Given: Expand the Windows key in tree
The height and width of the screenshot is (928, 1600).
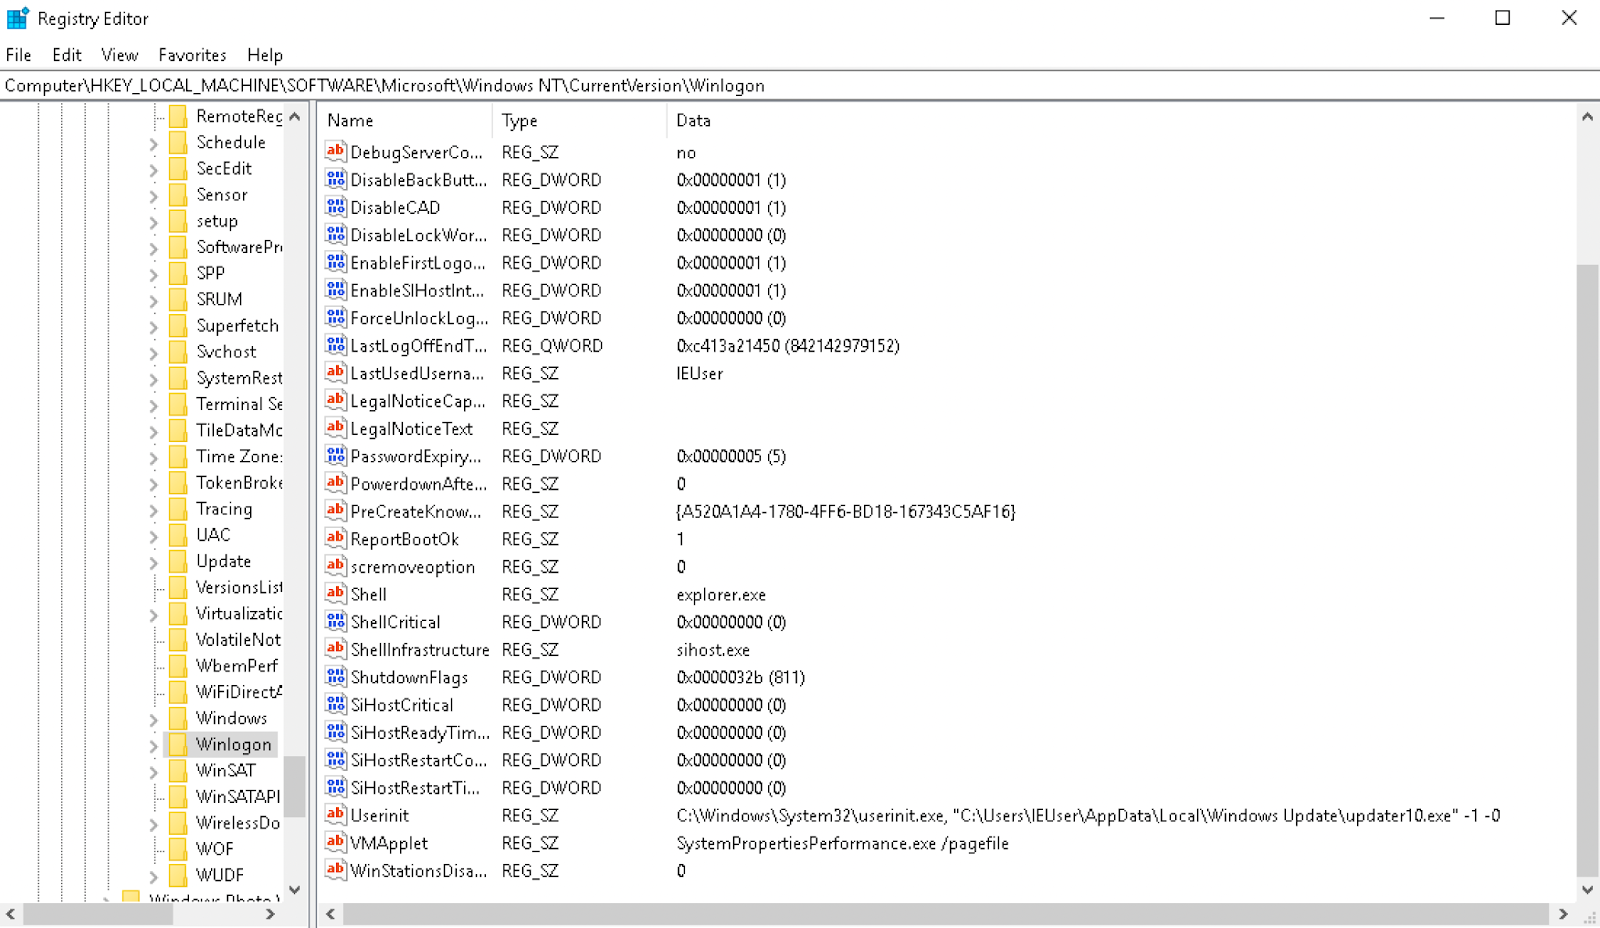Looking at the screenshot, I should pos(153,719).
